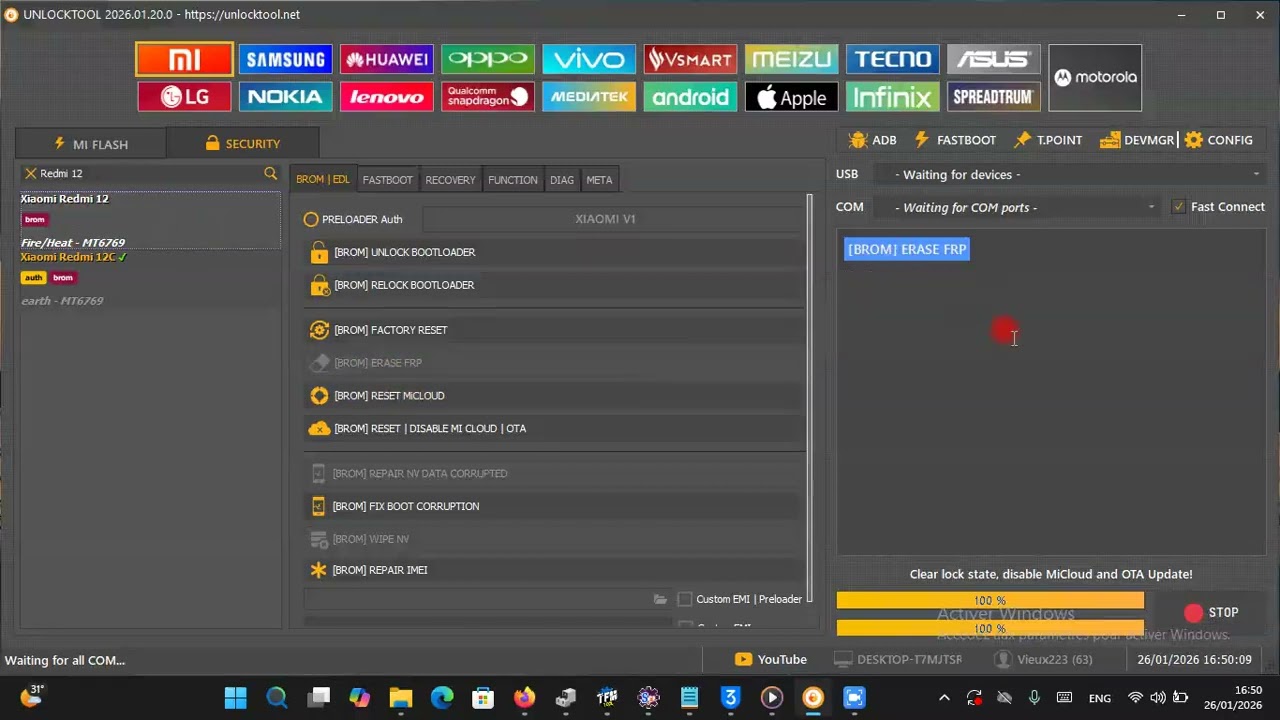Open the CONFIG settings
This screenshot has height=720, width=1280.
point(1218,140)
